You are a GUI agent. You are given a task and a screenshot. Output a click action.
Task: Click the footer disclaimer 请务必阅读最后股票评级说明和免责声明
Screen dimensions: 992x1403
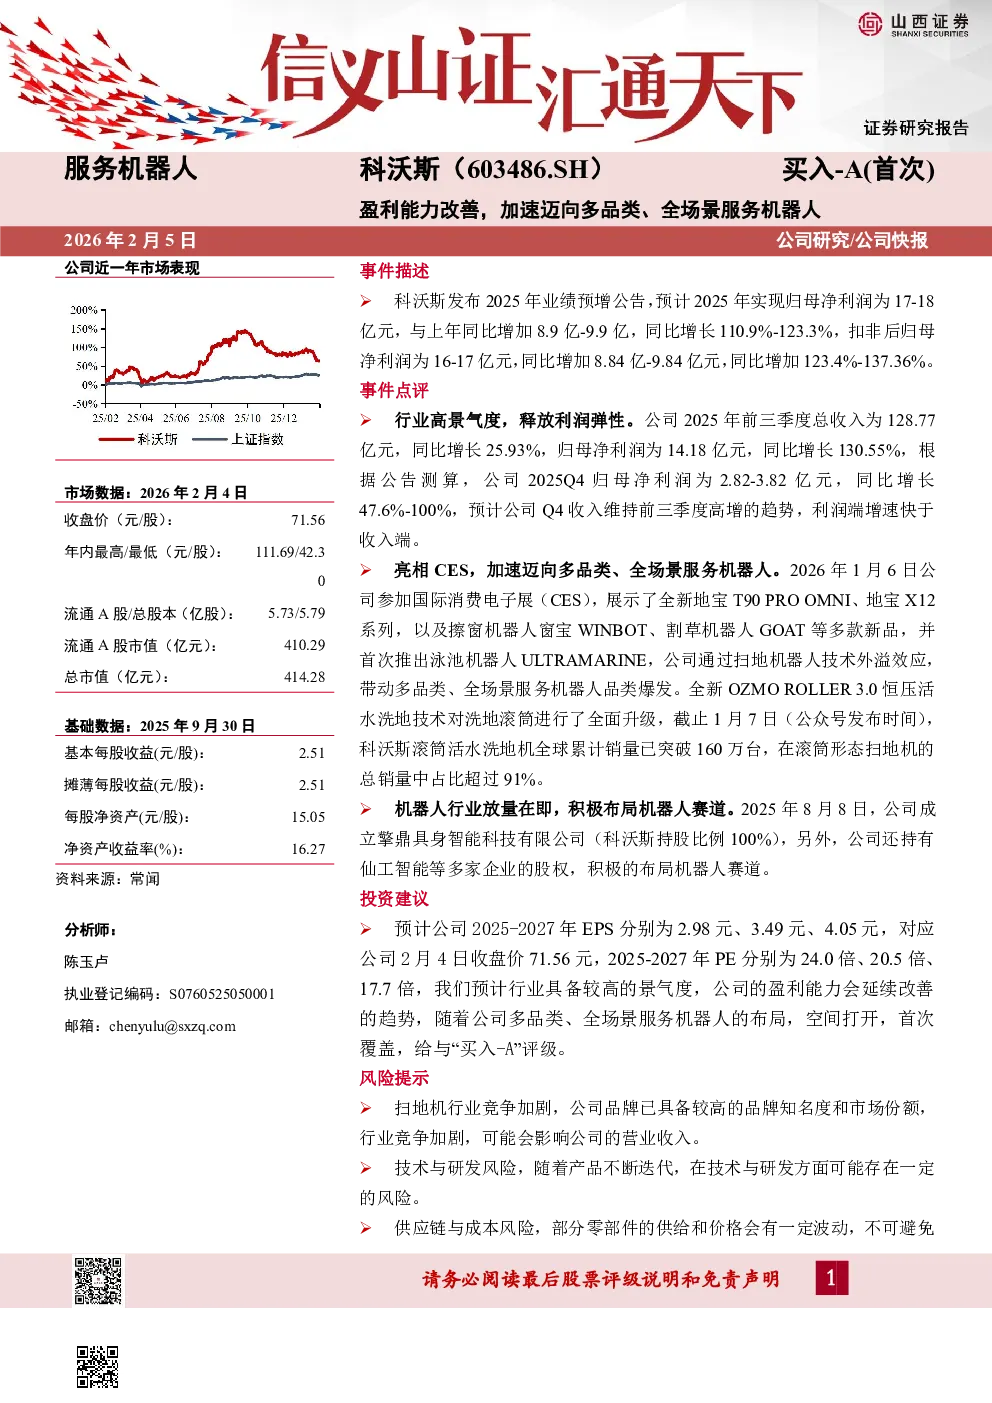click(x=601, y=1279)
